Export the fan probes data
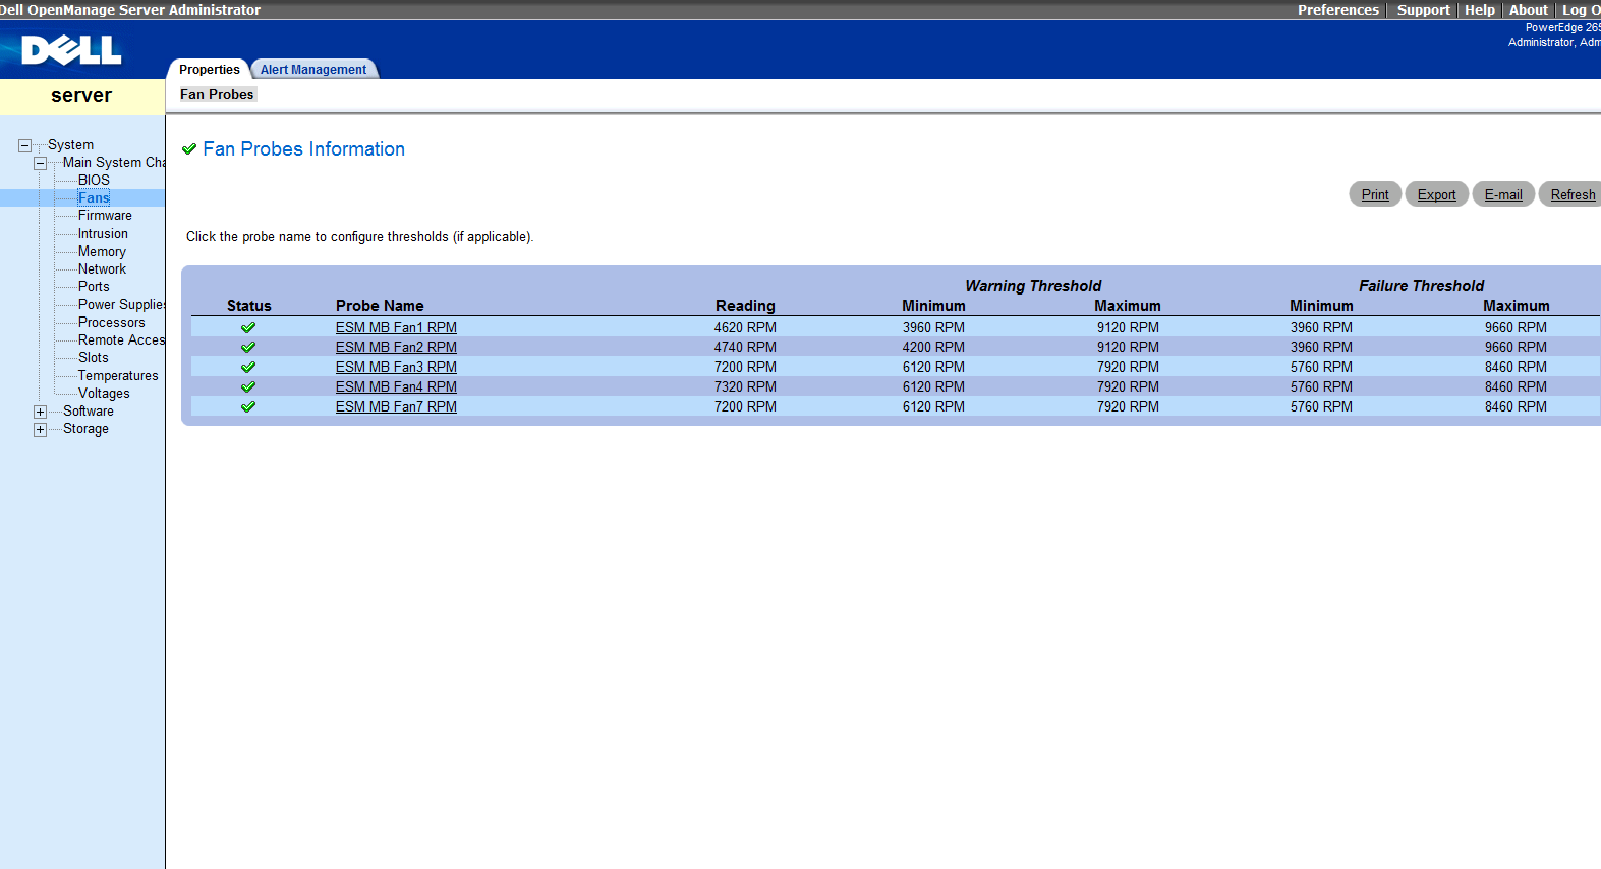Screen dimensions: 1601x869 click(1437, 194)
